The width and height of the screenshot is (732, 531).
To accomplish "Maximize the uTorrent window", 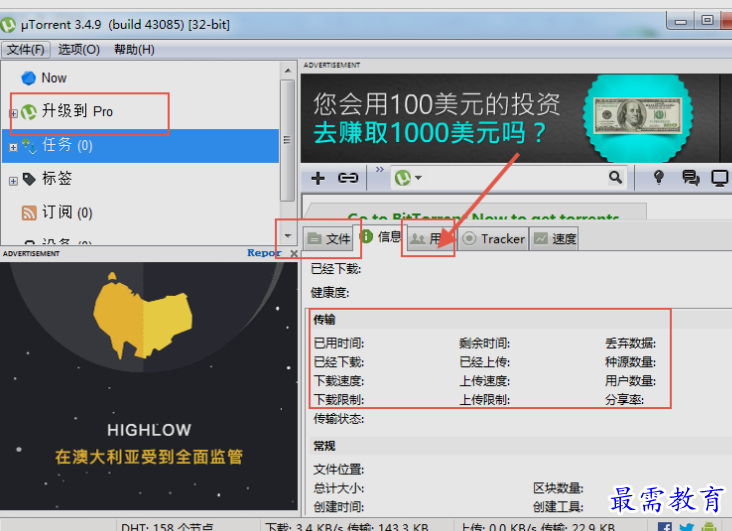I will click(x=707, y=21).
